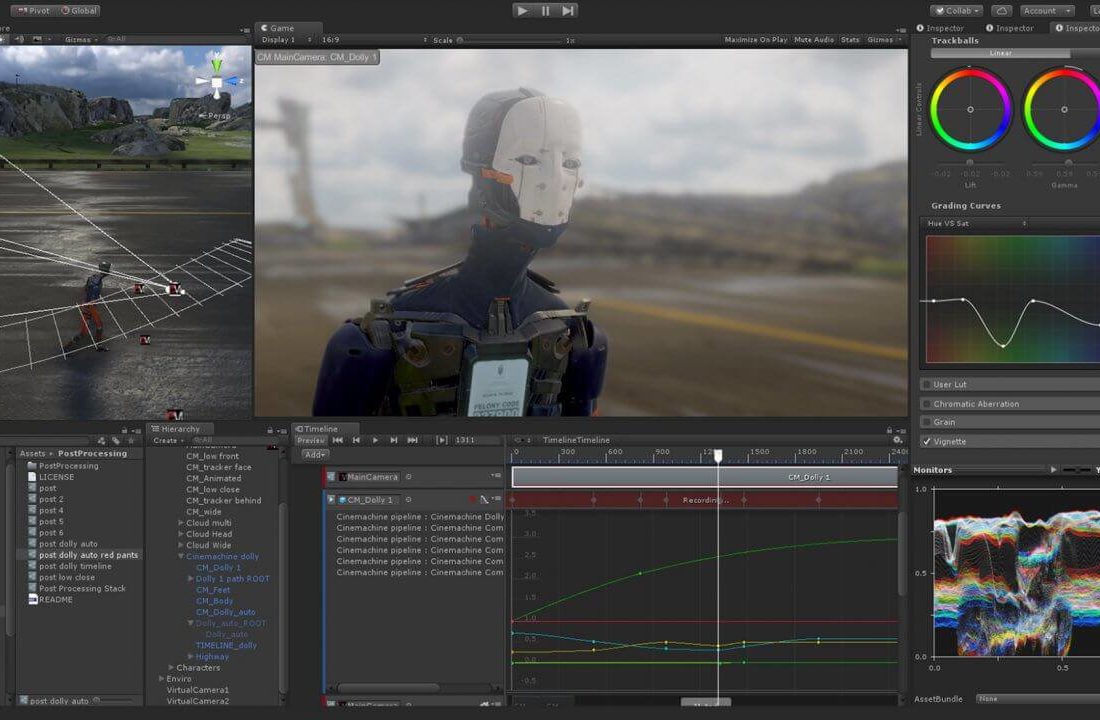Toggle the Timeline play range button
Image resolution: width=1100 pixels, height=720 pixels.
(x=441, y=440)
